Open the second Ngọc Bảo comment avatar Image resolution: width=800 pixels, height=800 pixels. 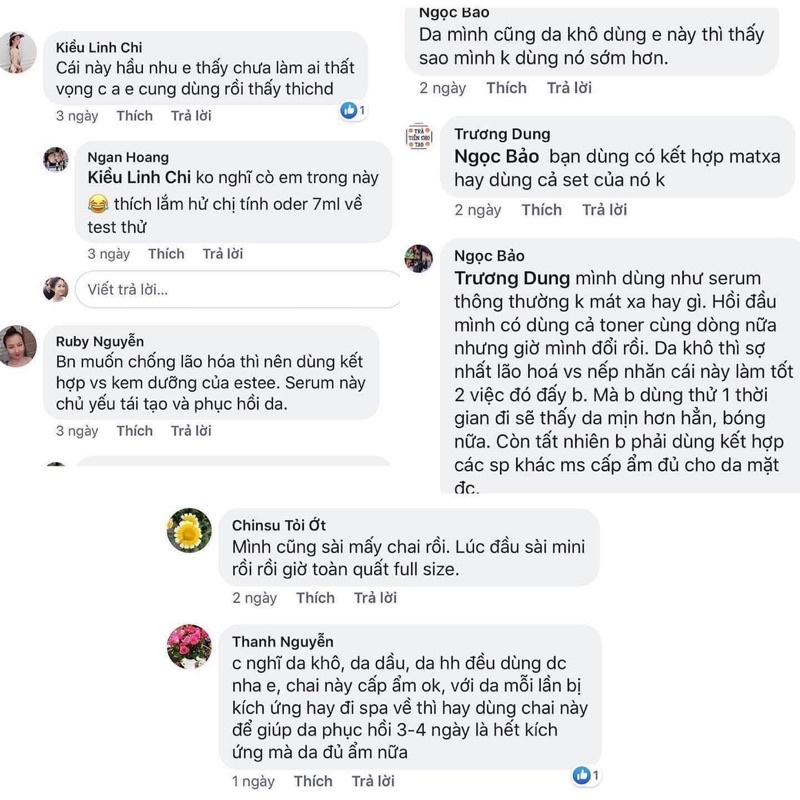[419, 258]
